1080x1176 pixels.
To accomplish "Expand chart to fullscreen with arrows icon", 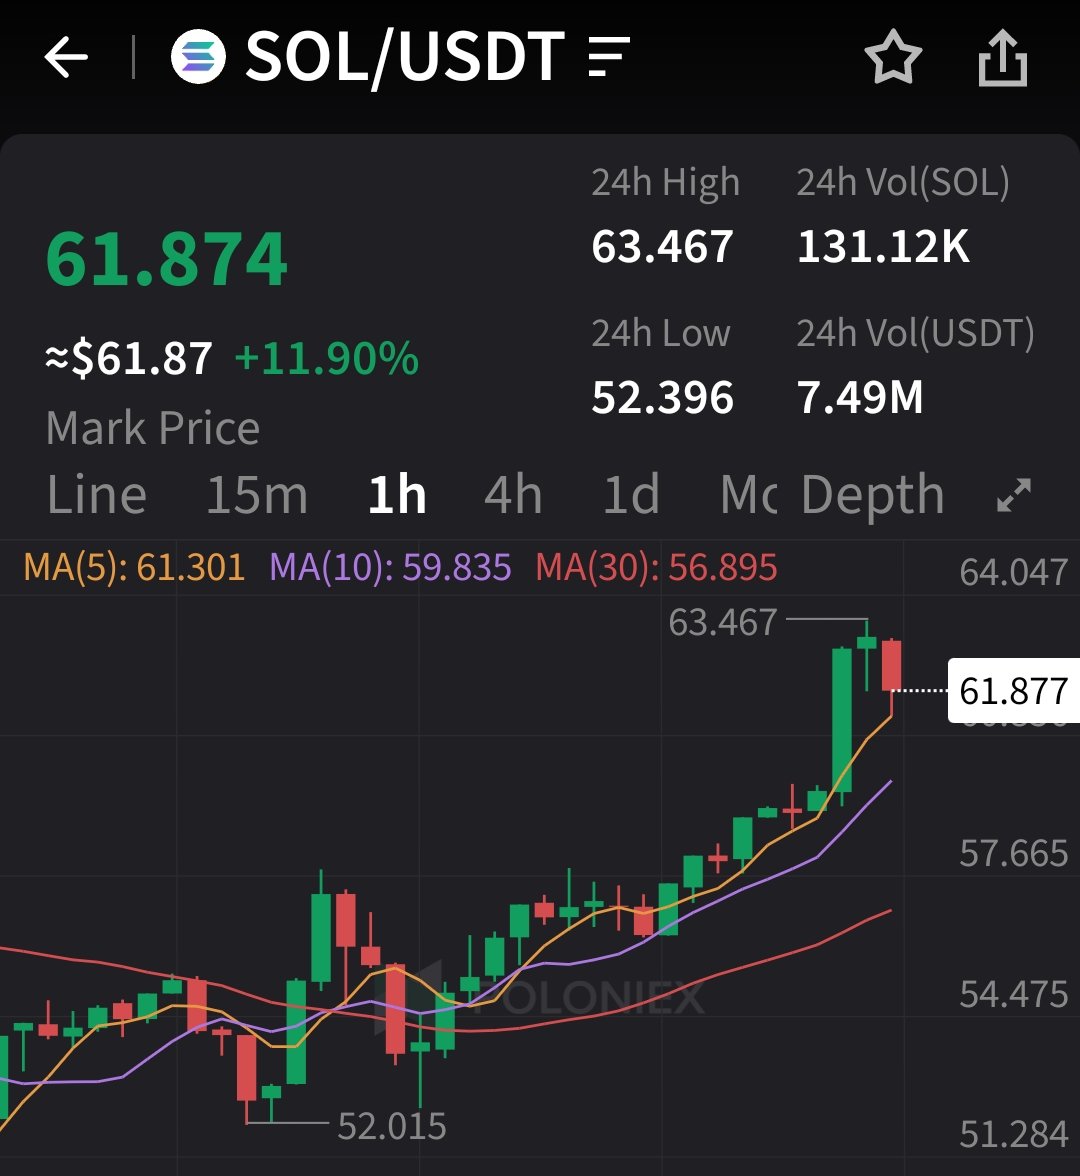I will (x=1016, y=494).
